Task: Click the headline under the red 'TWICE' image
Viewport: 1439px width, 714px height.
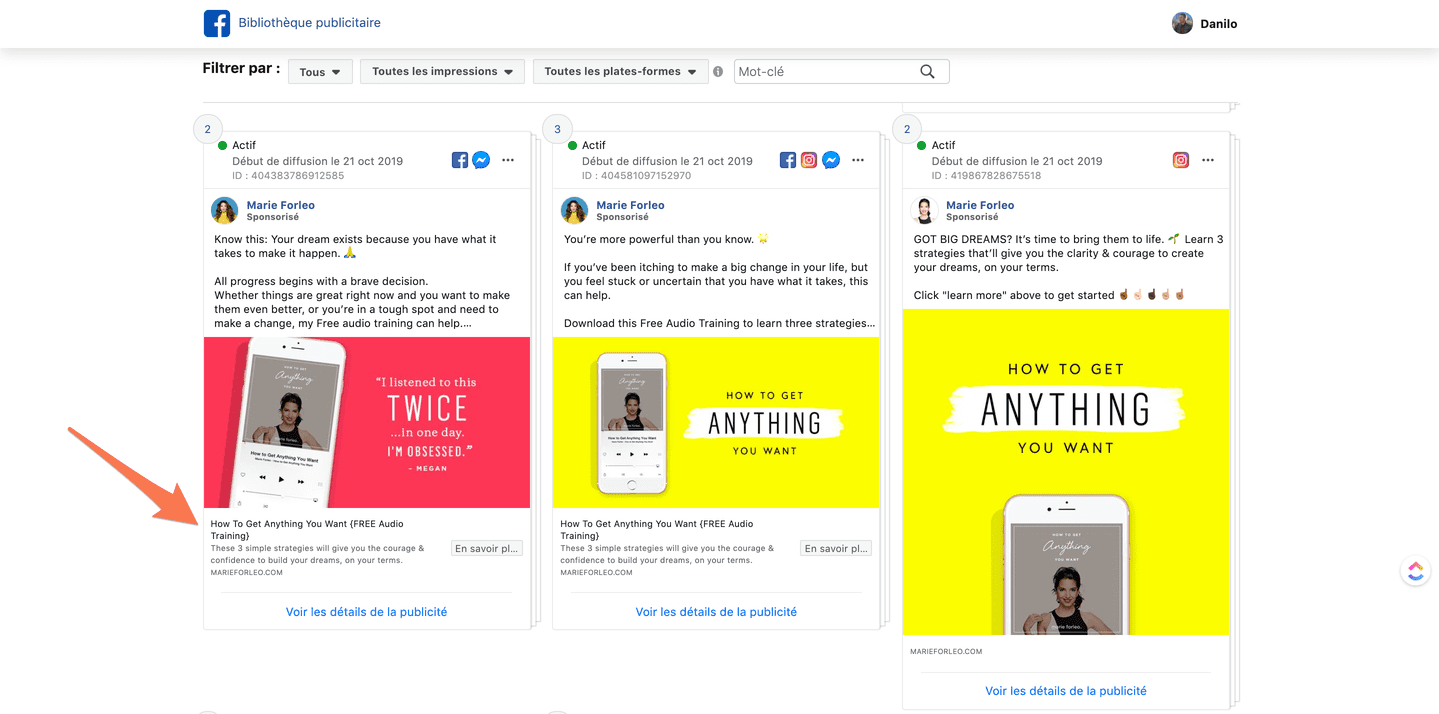Action: pos(307,530)
